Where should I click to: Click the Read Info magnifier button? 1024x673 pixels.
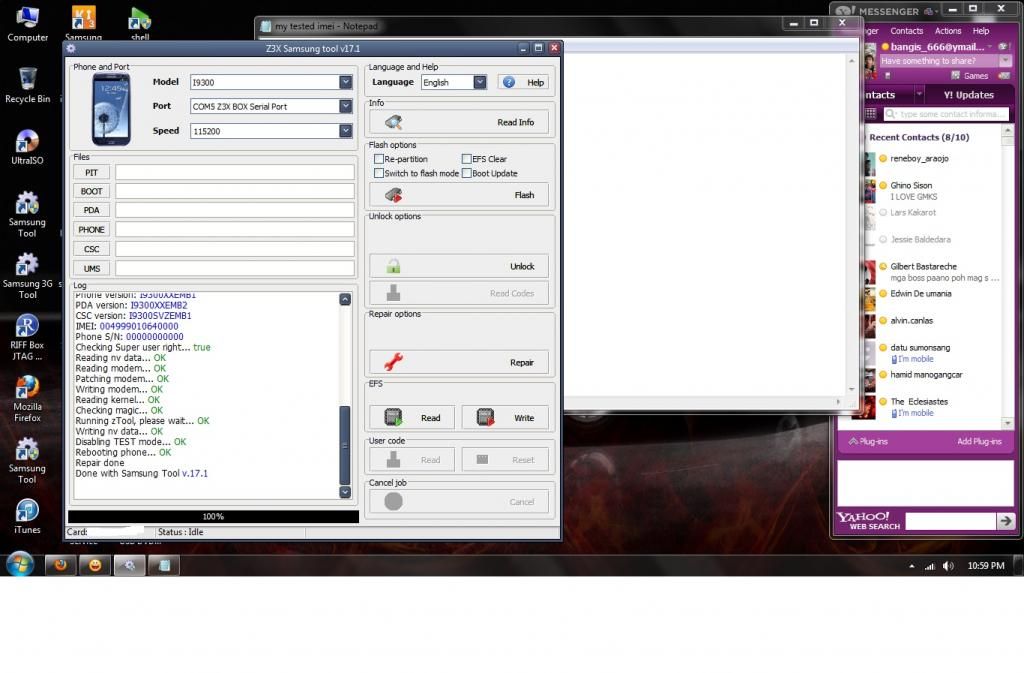click(459, 122)
